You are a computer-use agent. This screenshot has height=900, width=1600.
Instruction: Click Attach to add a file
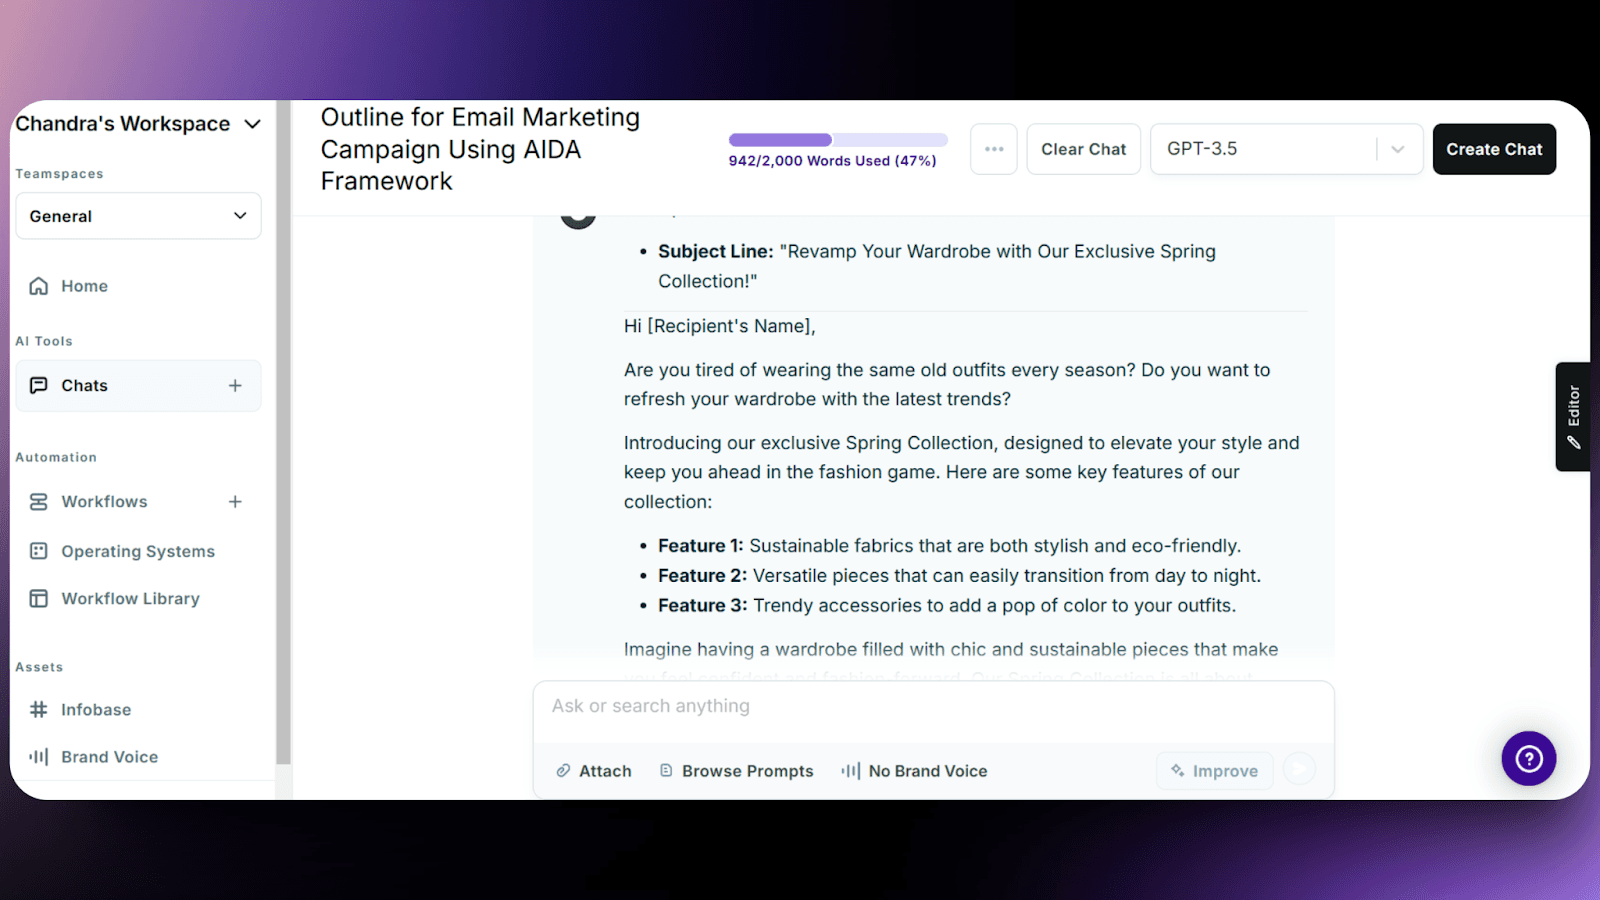coord(594,771)
